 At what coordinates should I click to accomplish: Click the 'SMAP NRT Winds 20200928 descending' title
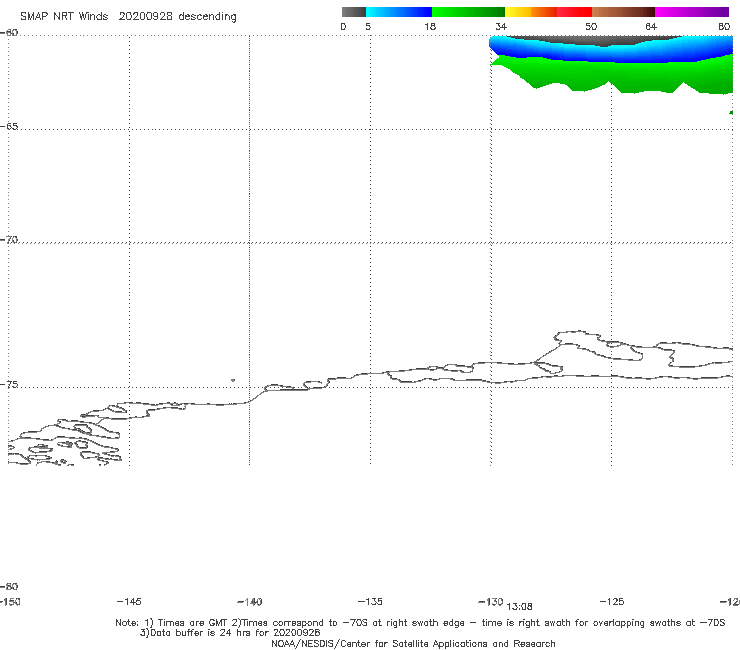pyautogui.click(x=128, y=17)
